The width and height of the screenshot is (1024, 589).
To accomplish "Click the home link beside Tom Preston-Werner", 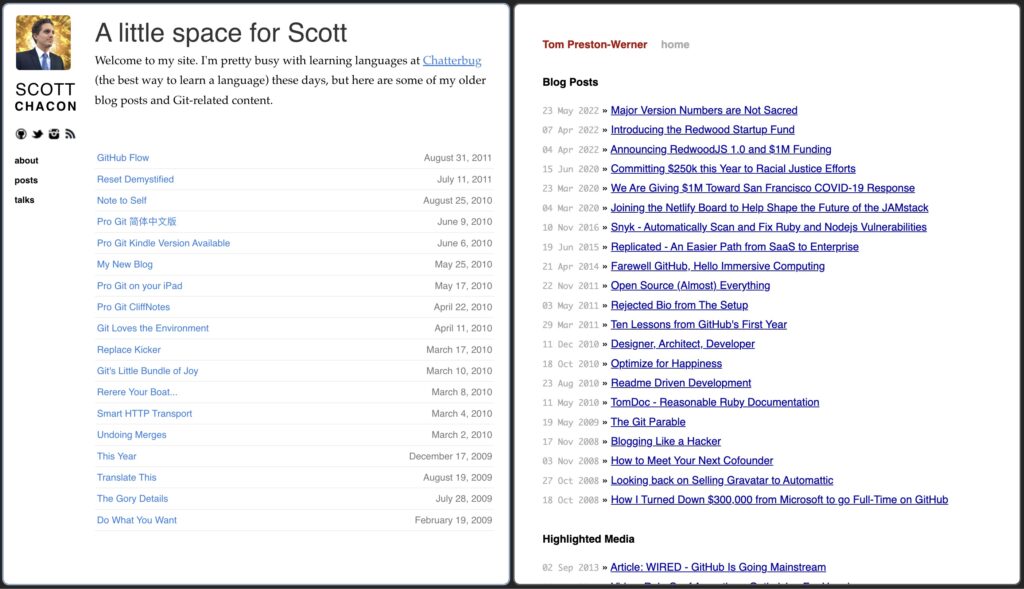I will [x=675, y=45].
